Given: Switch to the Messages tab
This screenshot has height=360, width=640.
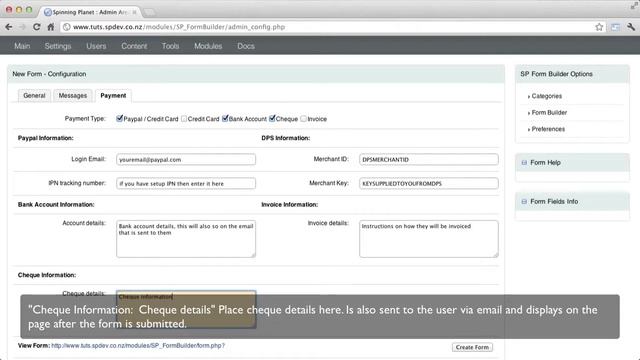Looking at the screenshot, I should [x=73, y=96].
